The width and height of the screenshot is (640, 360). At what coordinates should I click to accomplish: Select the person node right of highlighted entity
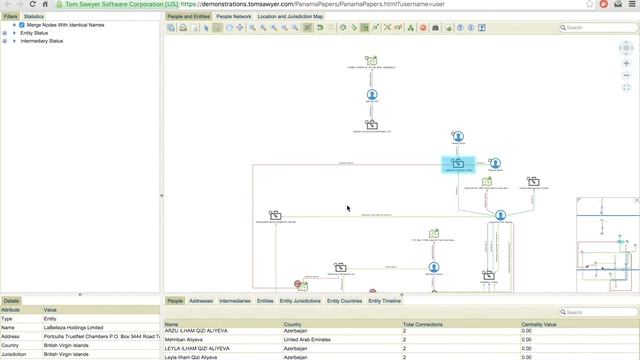[495, 163]
